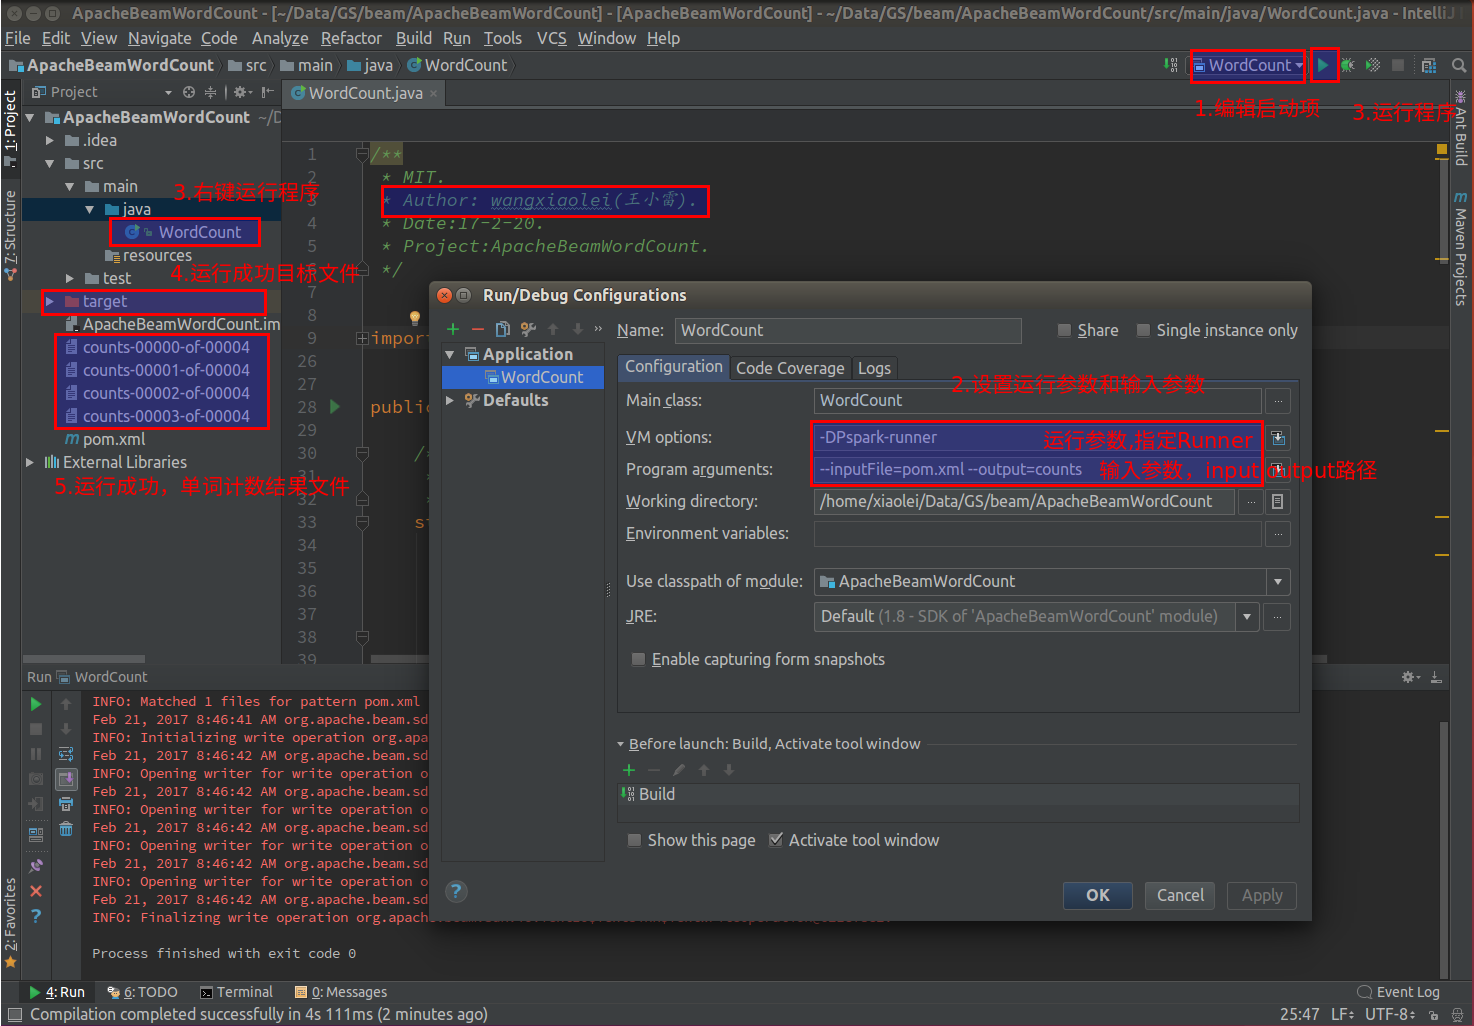
Task: Start debugging with the bug icon
Action: point(1347,65)
